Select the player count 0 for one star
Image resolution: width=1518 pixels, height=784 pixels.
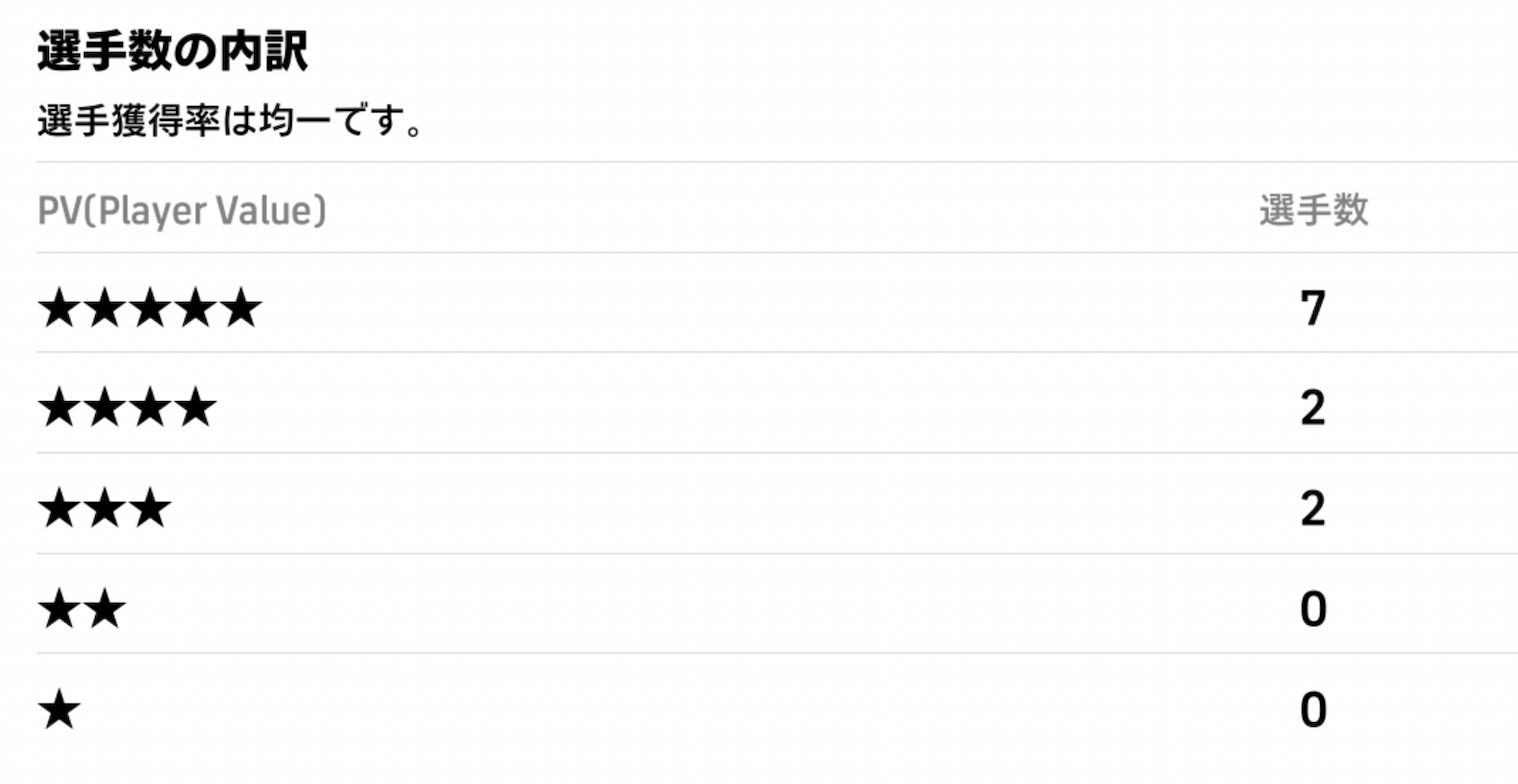pos(1313,710)
